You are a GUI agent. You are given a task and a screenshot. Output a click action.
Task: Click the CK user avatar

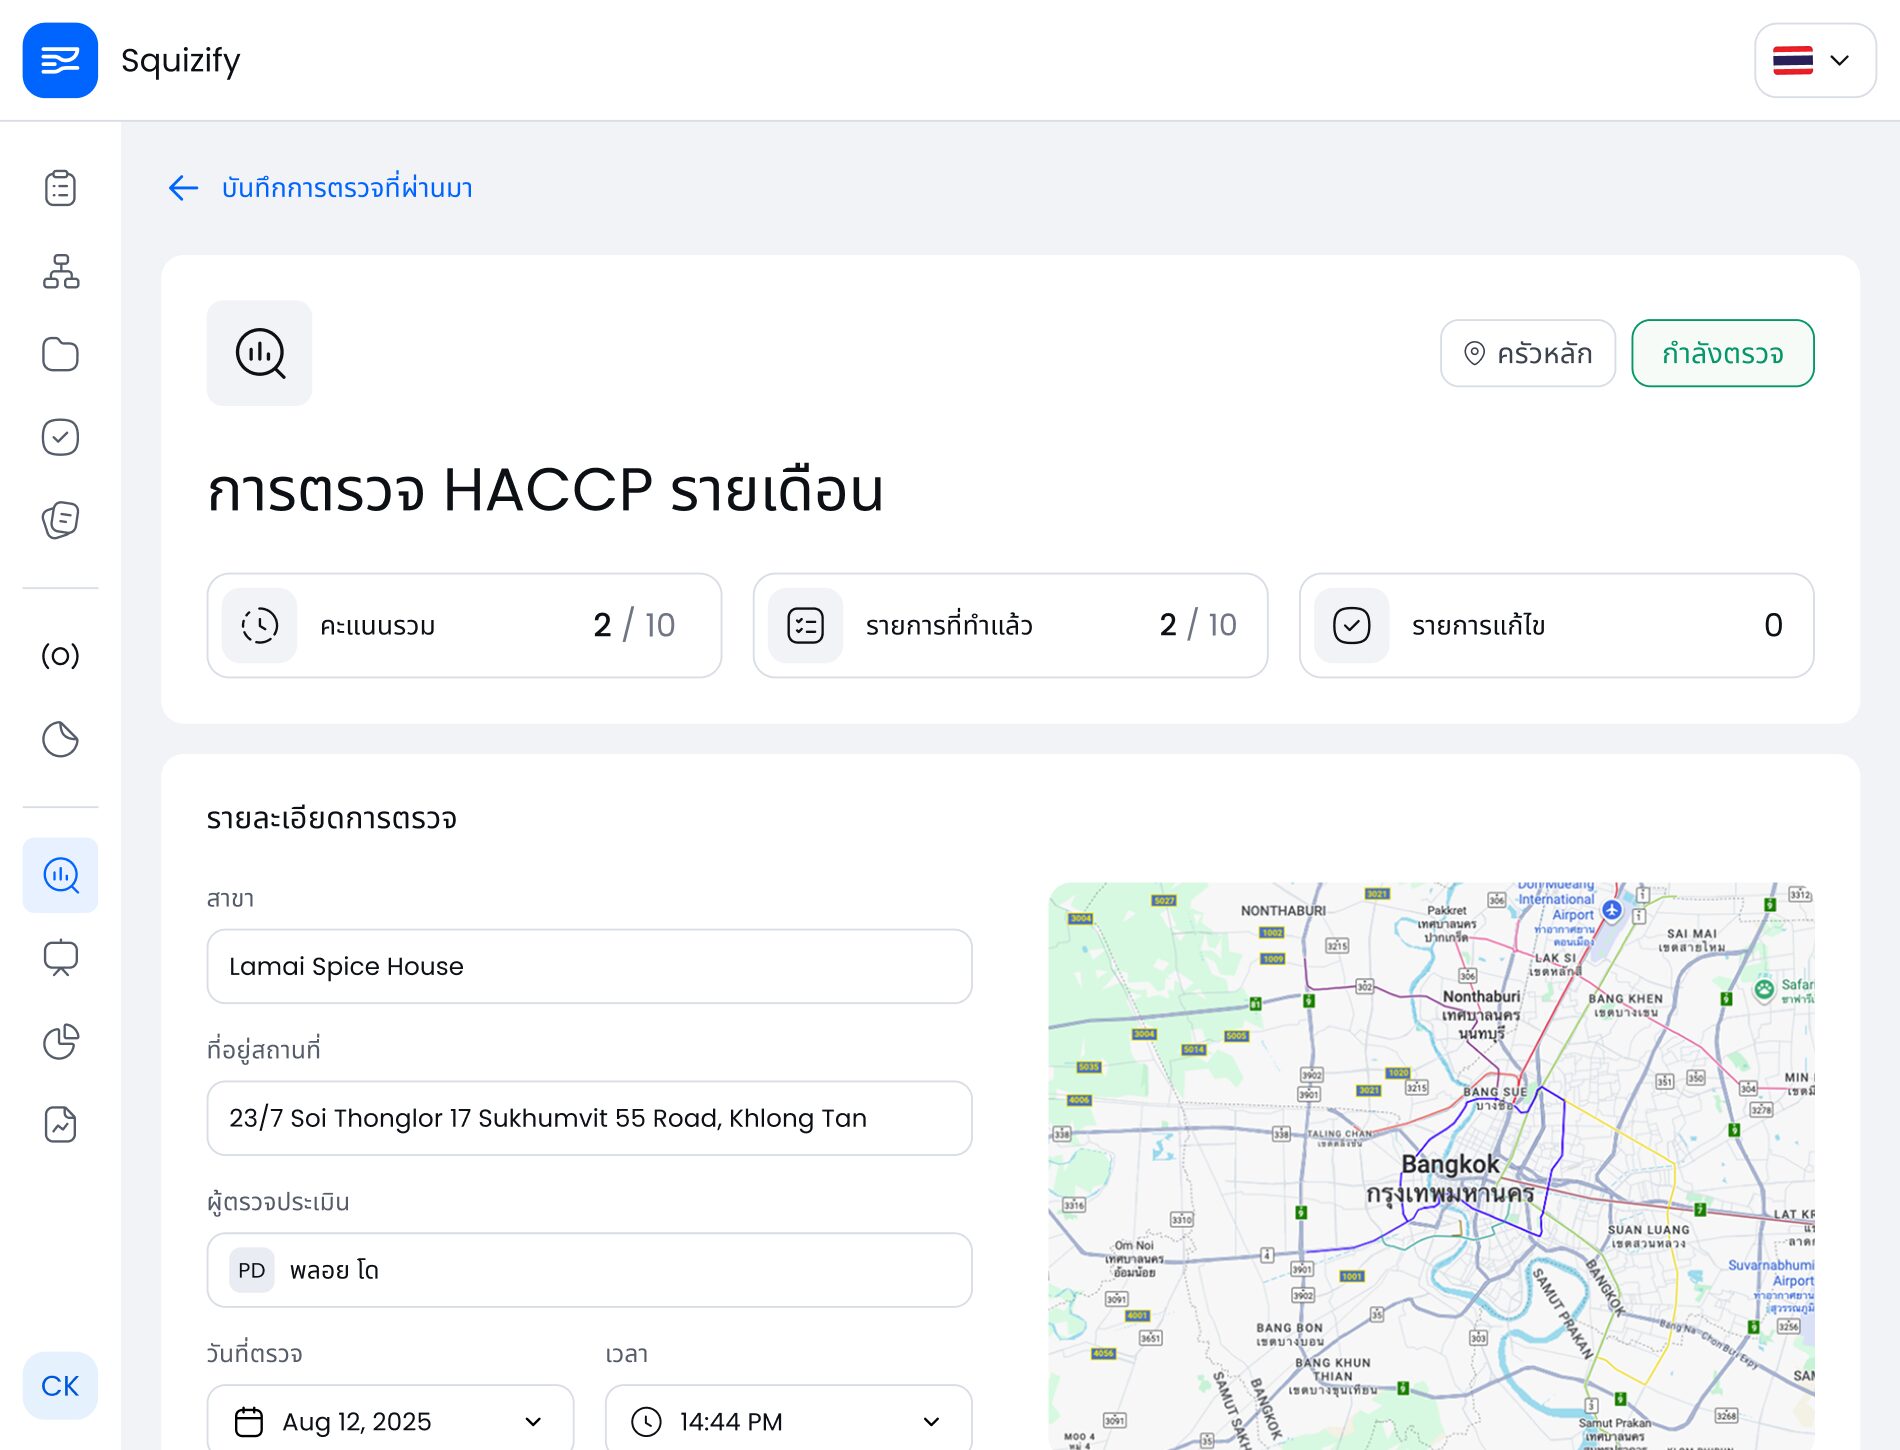pos(60,1385)
